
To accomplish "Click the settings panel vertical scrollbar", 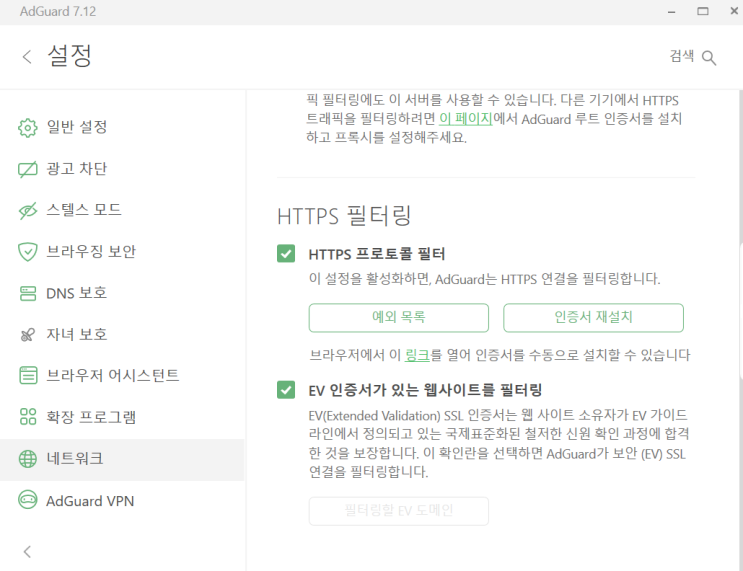I will (741, 310).
